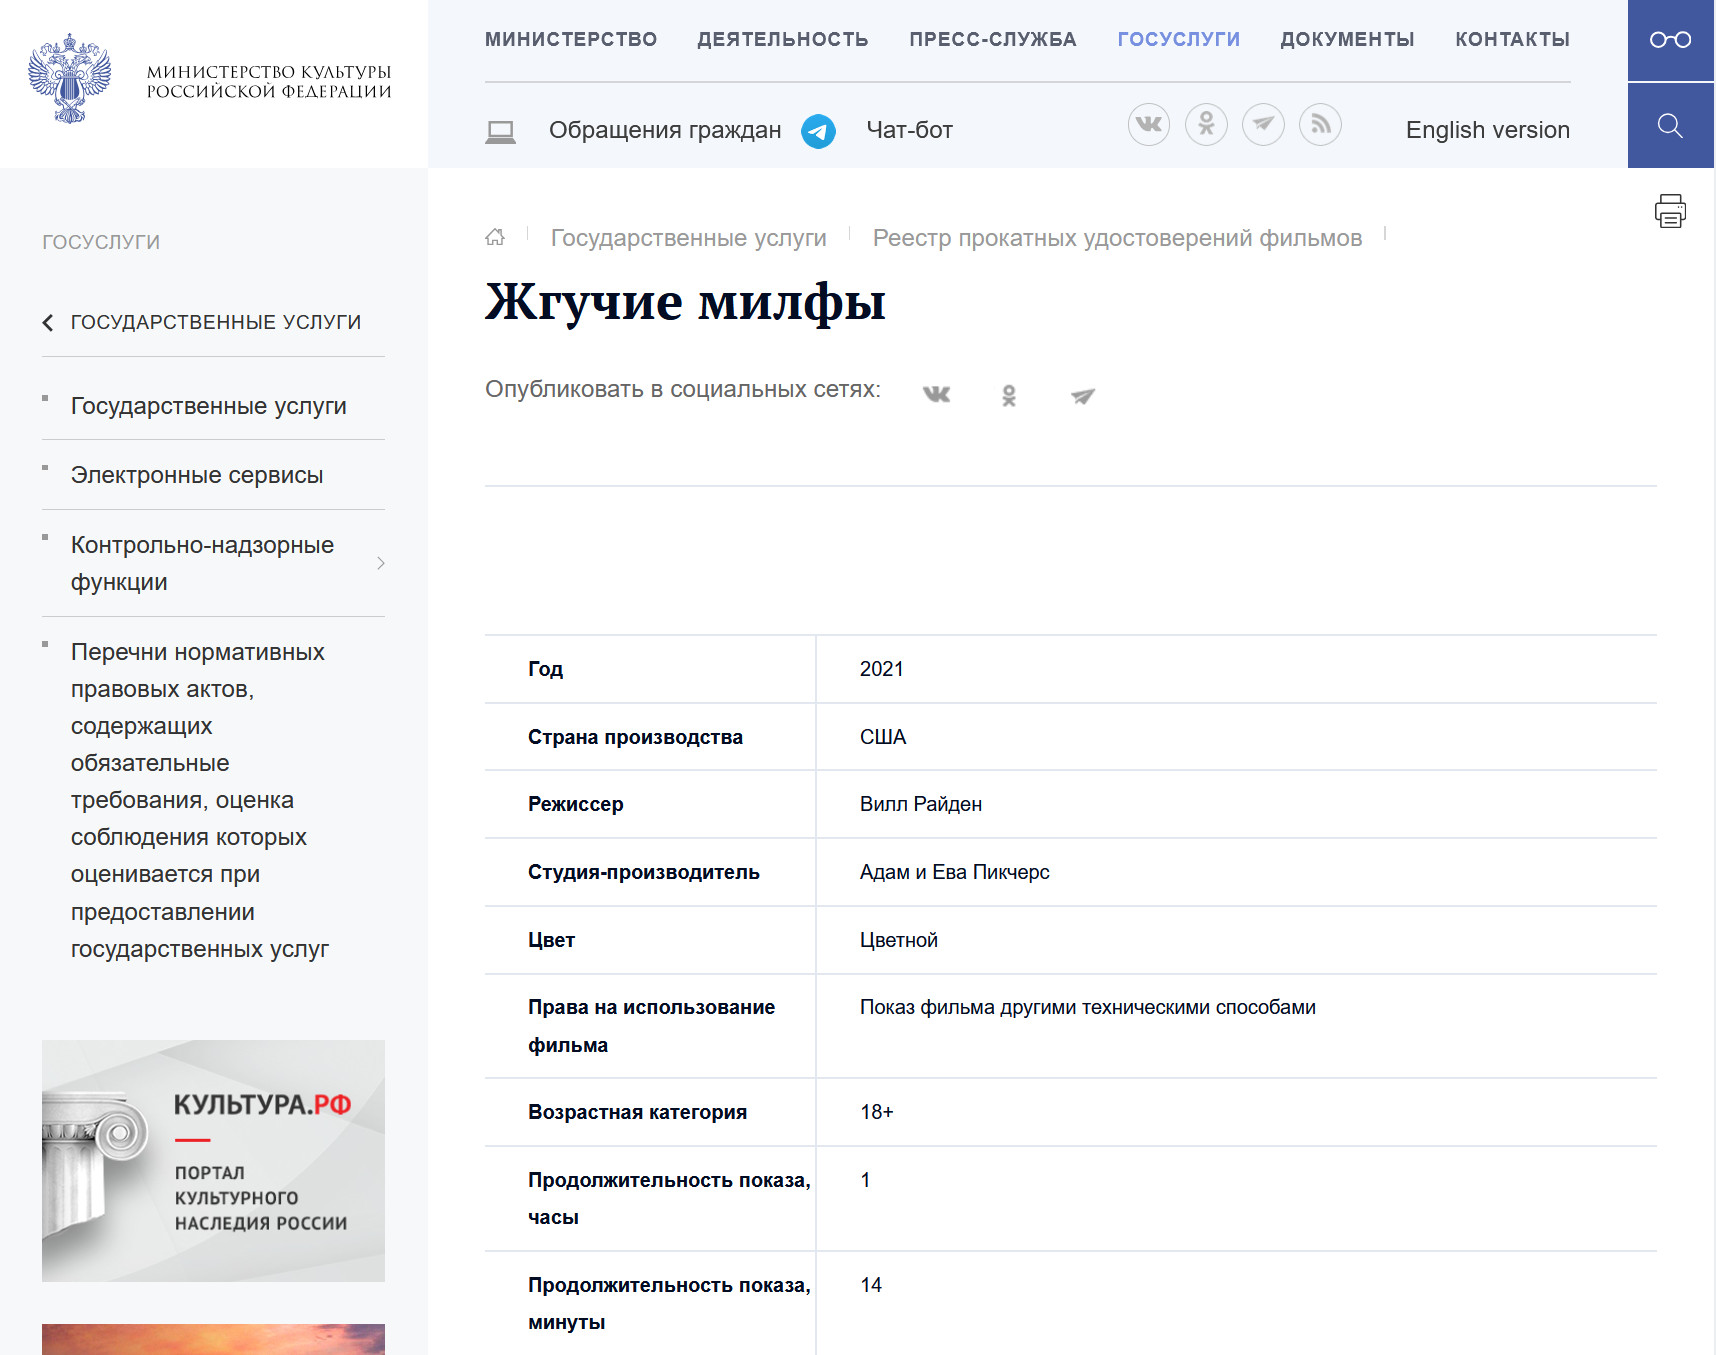Expand Контрольно-надзорные функции submenu arrow
The width and height of the screenshot is (1716, 1355).
click(x=380, y=564)
